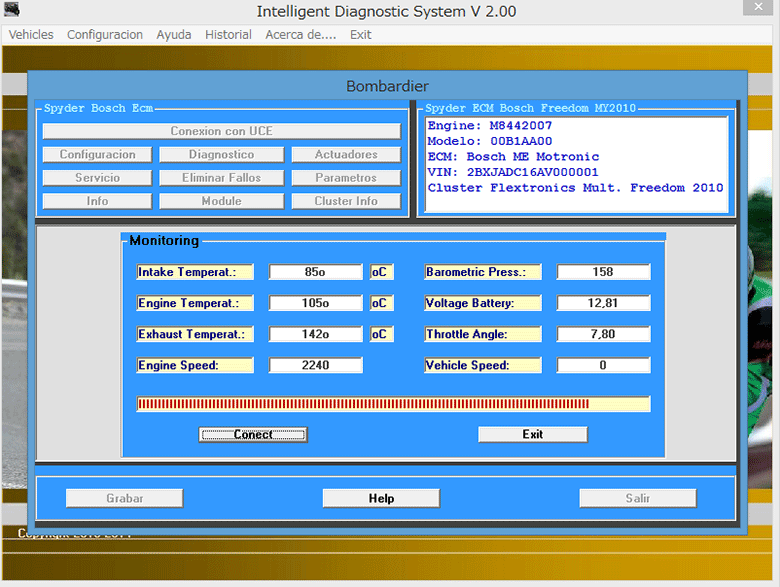The image size is (780, 587).
Task: Close the Intelligent Diagnostic System window
Action: pyautogui.click(x=758, y=7)
